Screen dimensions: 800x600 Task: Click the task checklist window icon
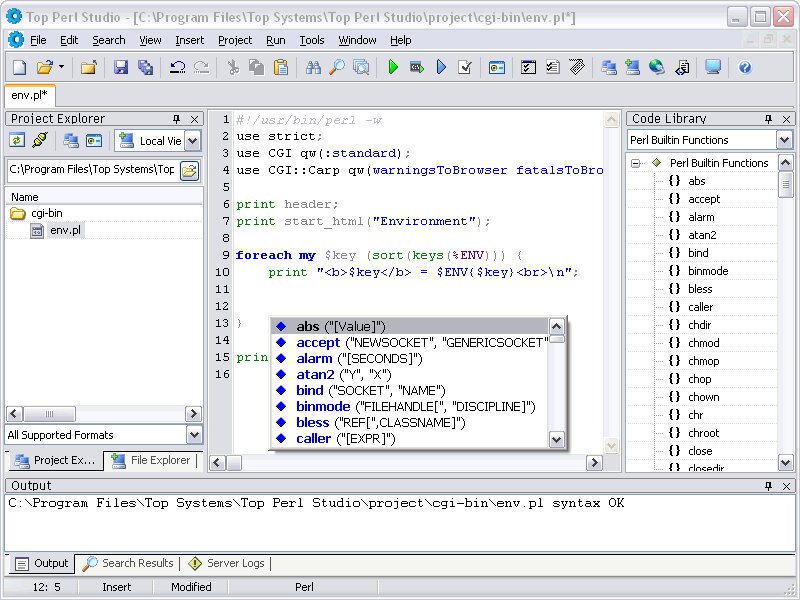click(529, 67)
